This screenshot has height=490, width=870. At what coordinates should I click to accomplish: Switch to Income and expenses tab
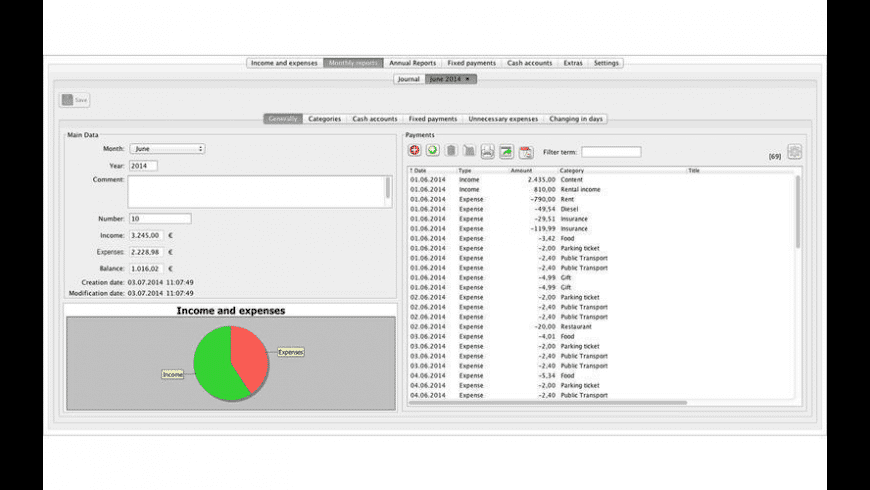tap(284, 63)
